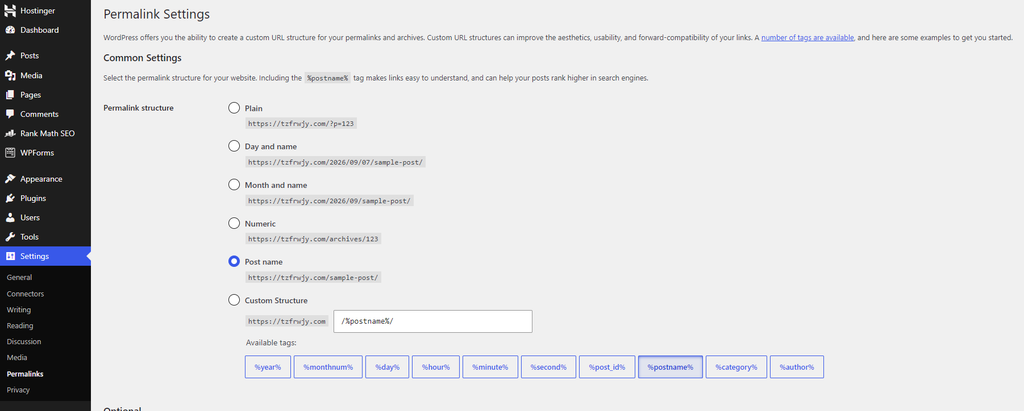Open the Dashboard menu label
The height and width of the screenshot is (411, 1024).
39,30
